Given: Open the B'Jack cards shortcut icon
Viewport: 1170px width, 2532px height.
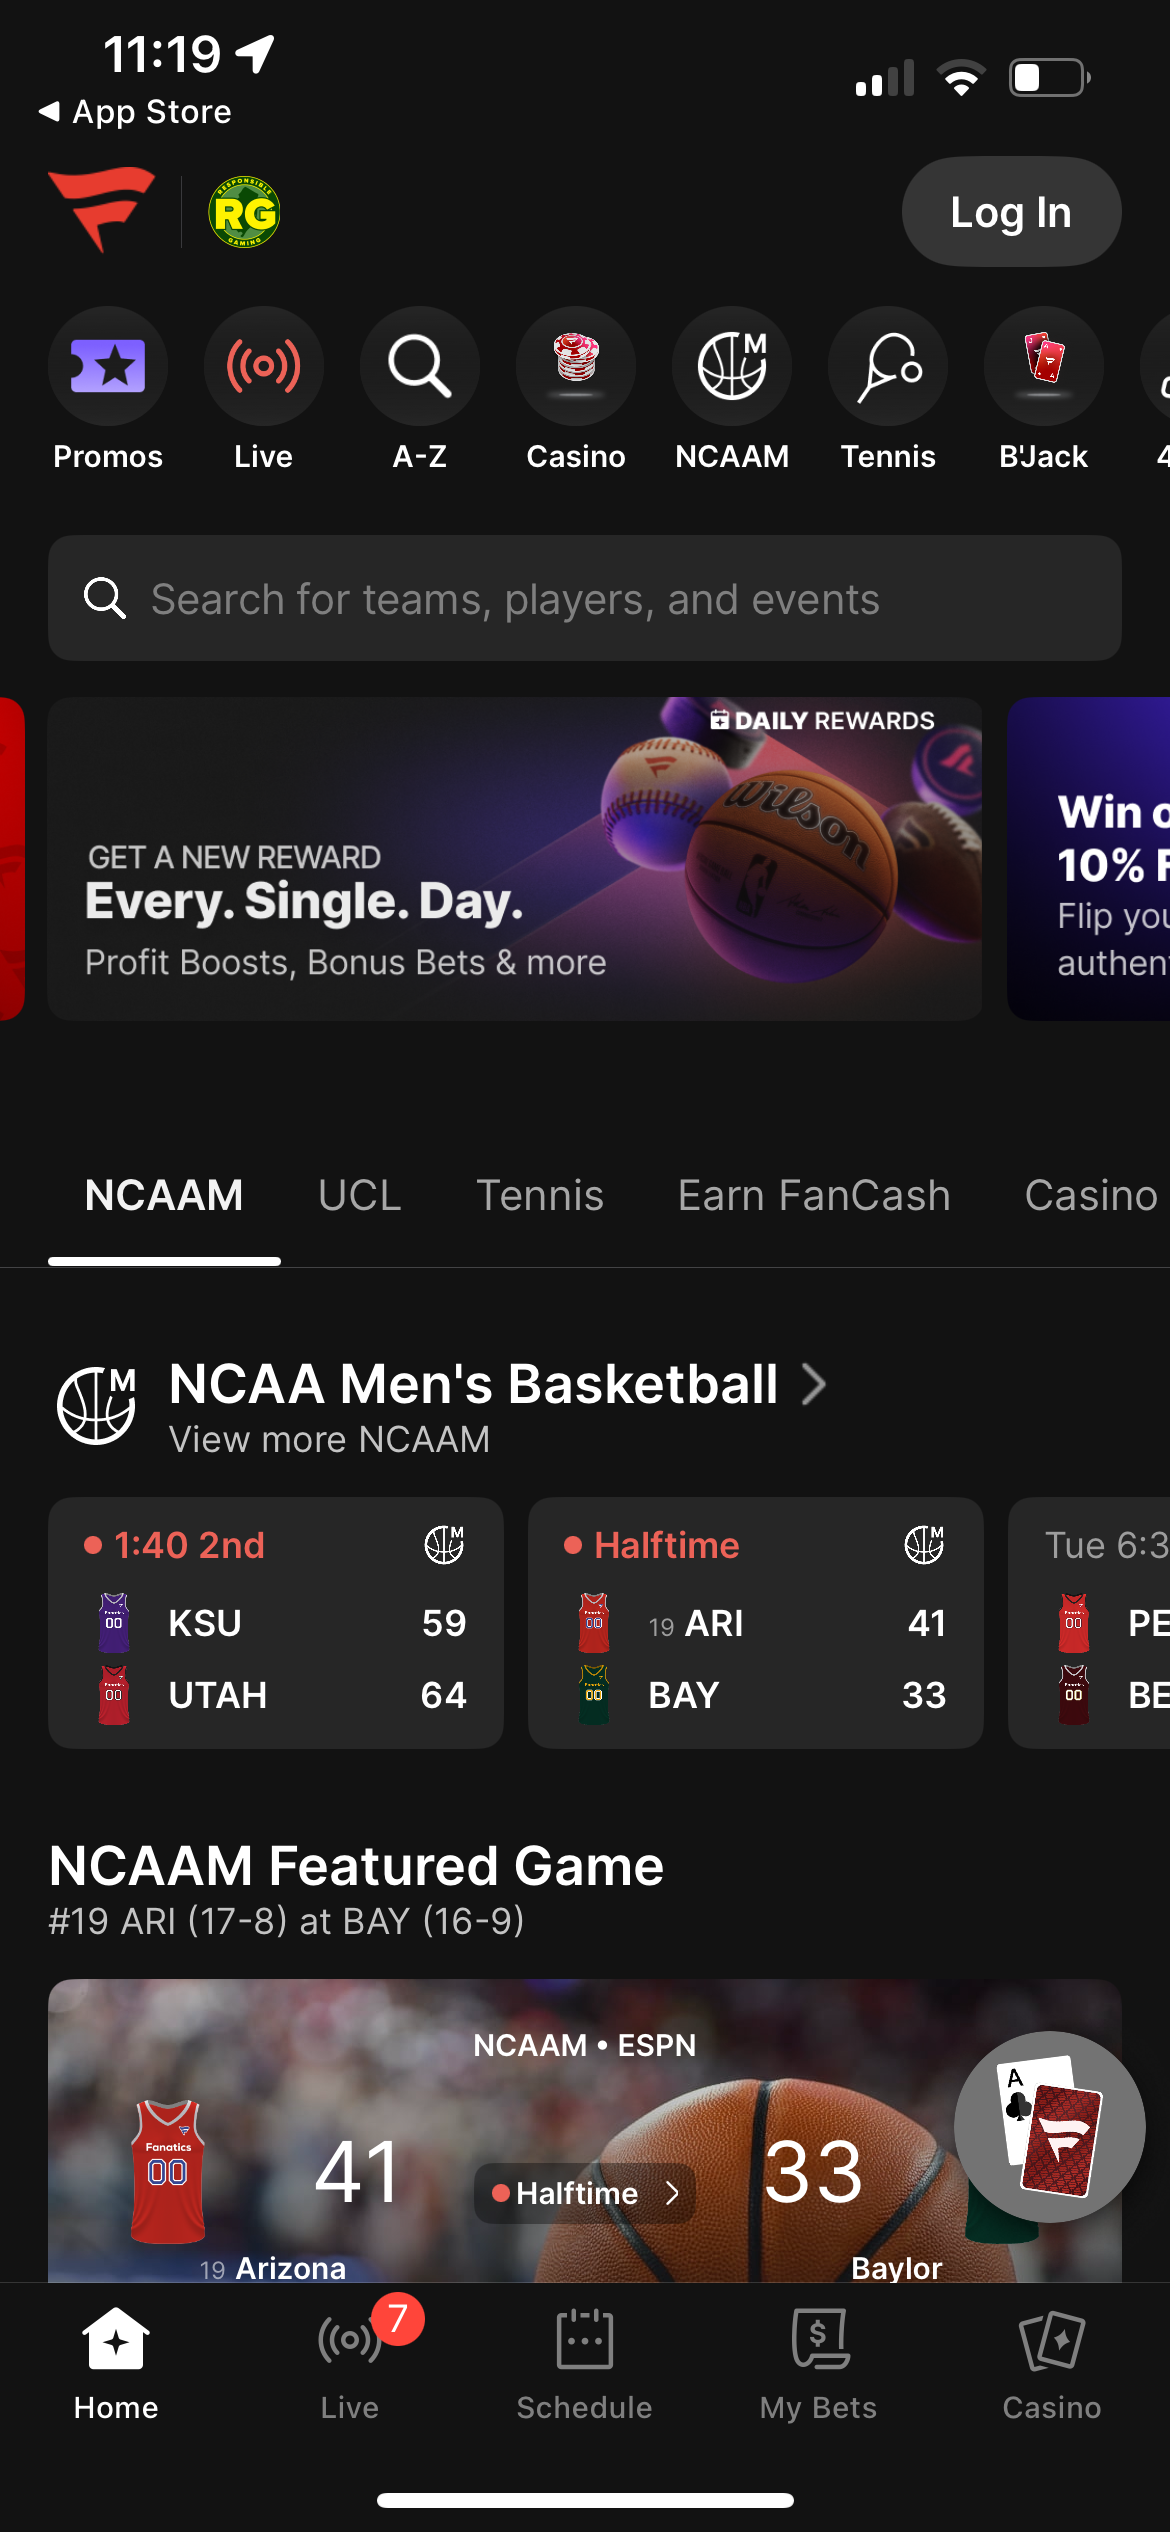Looking at the screenshot, I should 1044,366.
